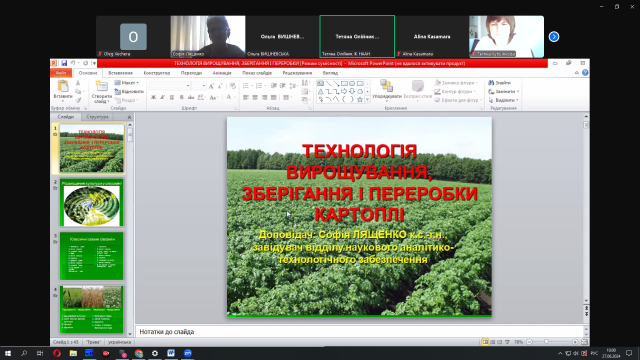Image resolution: width=640 pixels, height=360 pixels.
Task: Select slide 2 thumbnail
Action: [91, 202]
